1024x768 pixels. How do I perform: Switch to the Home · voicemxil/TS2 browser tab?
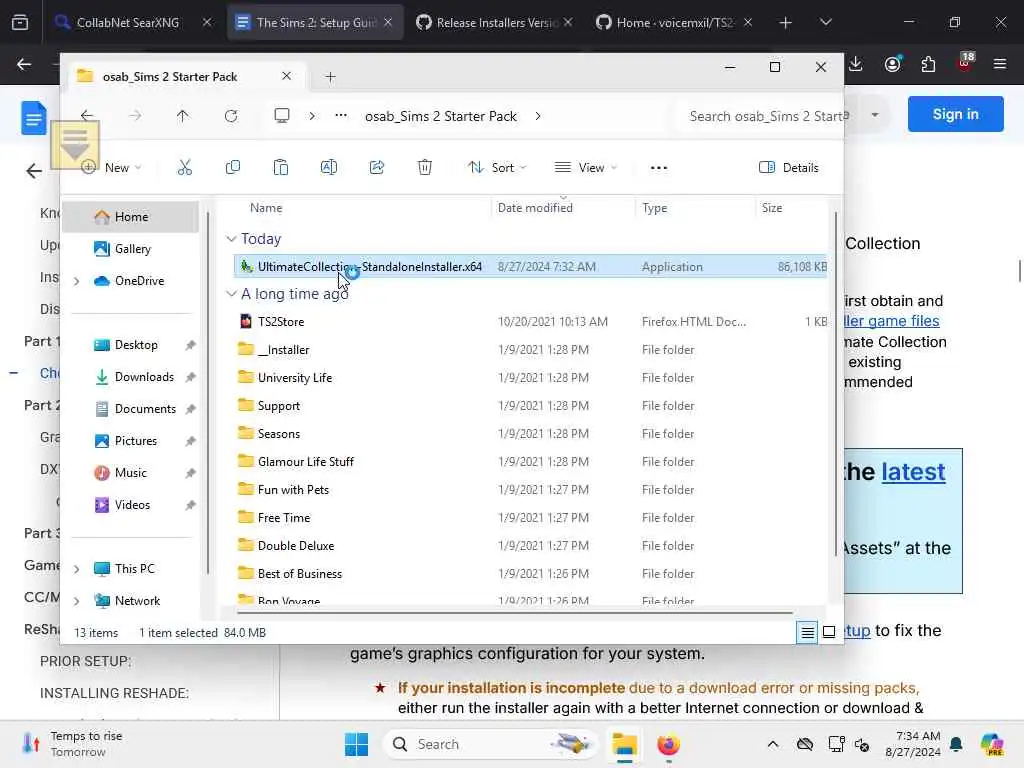click(x=673, y=22)
